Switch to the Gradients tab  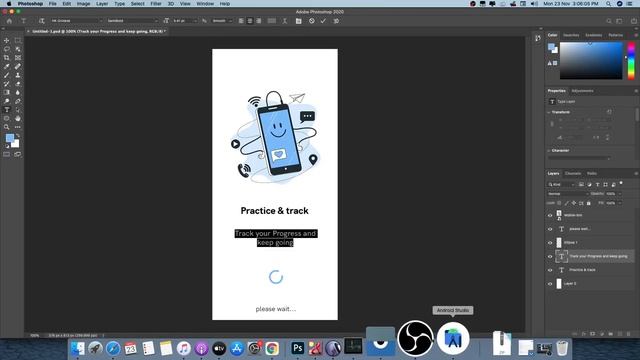[x=593, y=35]
